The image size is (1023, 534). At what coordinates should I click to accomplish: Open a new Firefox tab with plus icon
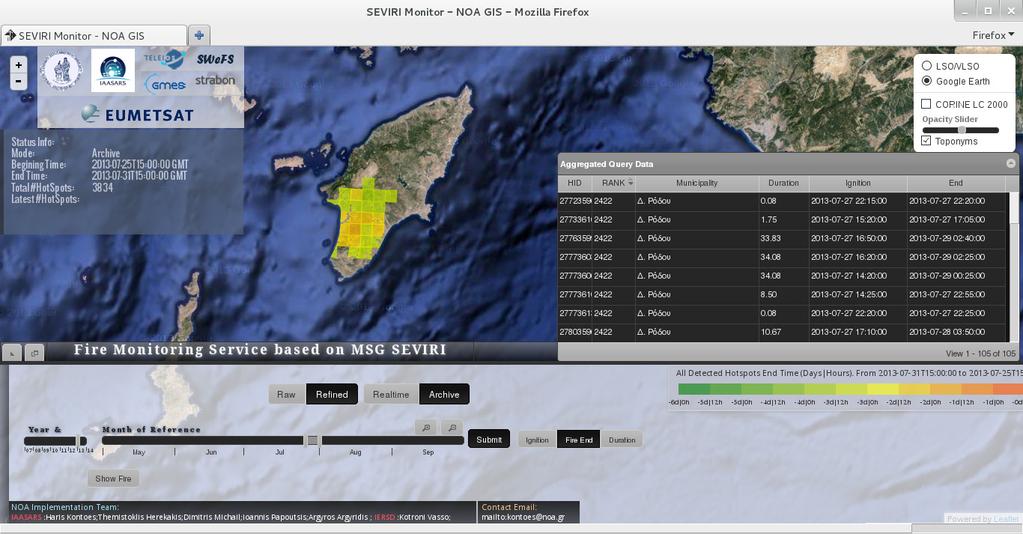tap(199, 35)
